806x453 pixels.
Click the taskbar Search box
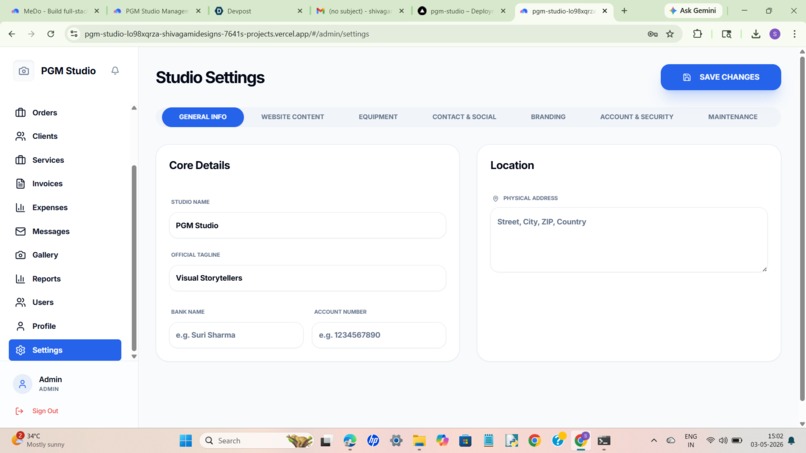coord(257,441)
